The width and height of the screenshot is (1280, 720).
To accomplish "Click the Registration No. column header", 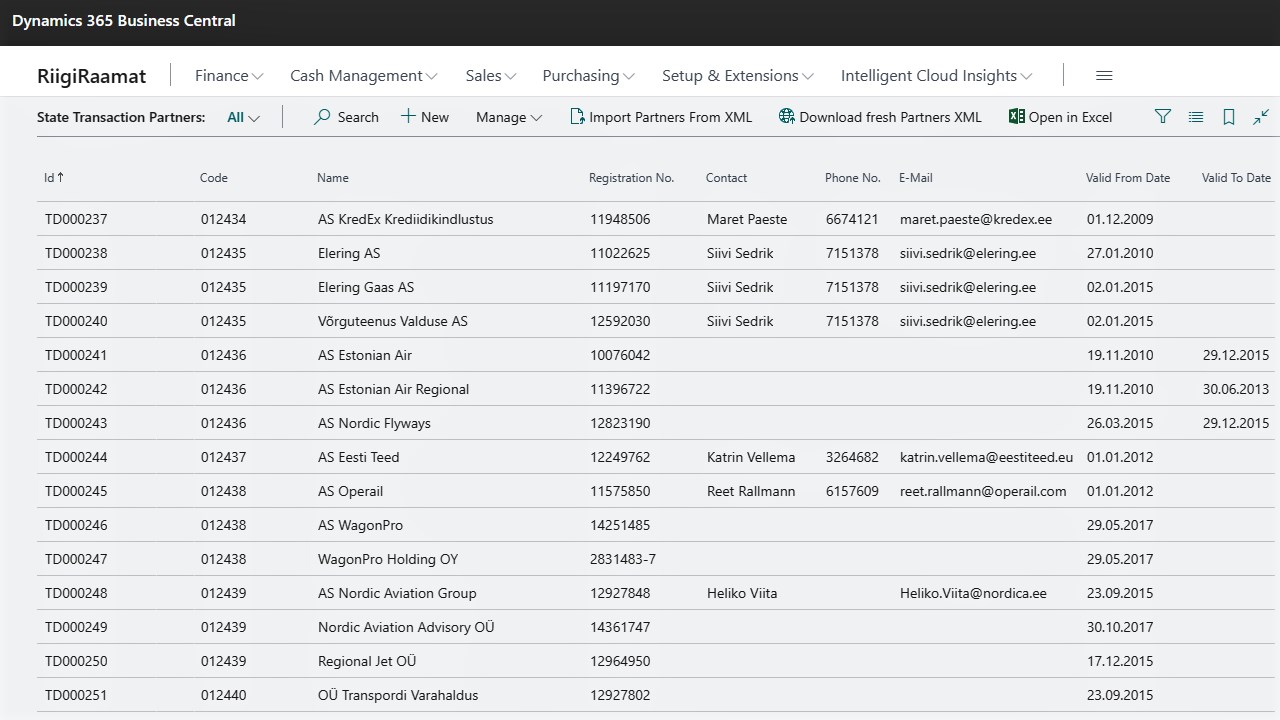I will click(632, 178).
